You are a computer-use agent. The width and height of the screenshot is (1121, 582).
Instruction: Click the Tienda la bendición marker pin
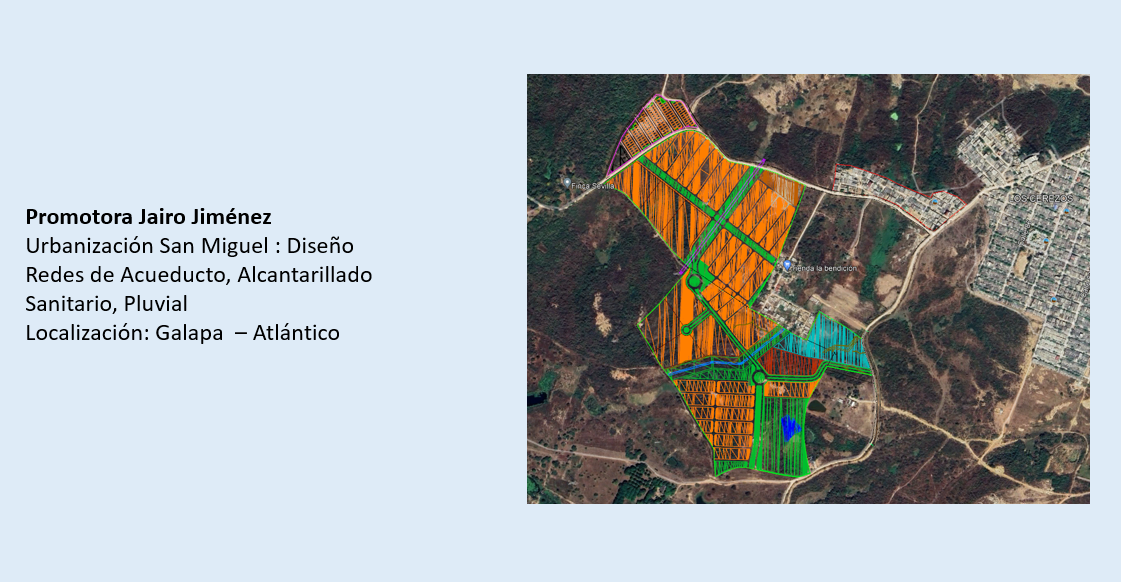[785, 264]
